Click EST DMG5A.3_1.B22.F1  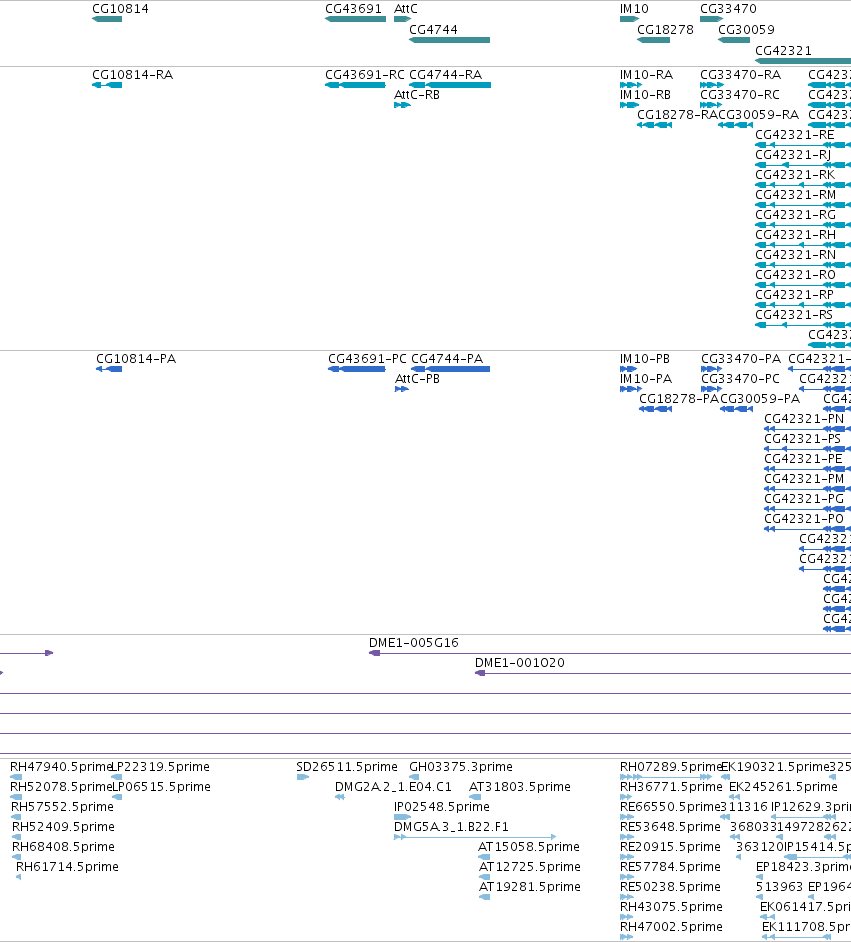click(451, 827)
